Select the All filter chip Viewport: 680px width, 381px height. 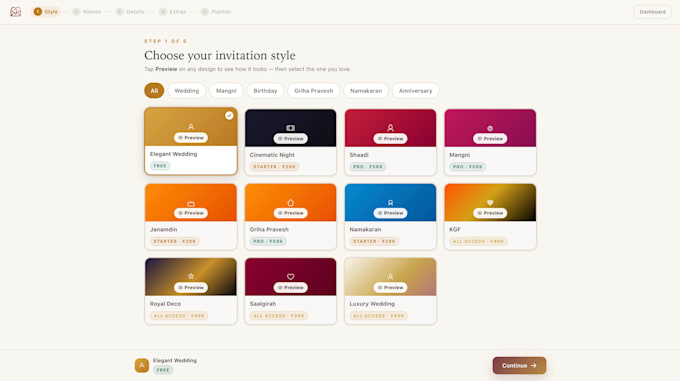(x=154, y=91)
